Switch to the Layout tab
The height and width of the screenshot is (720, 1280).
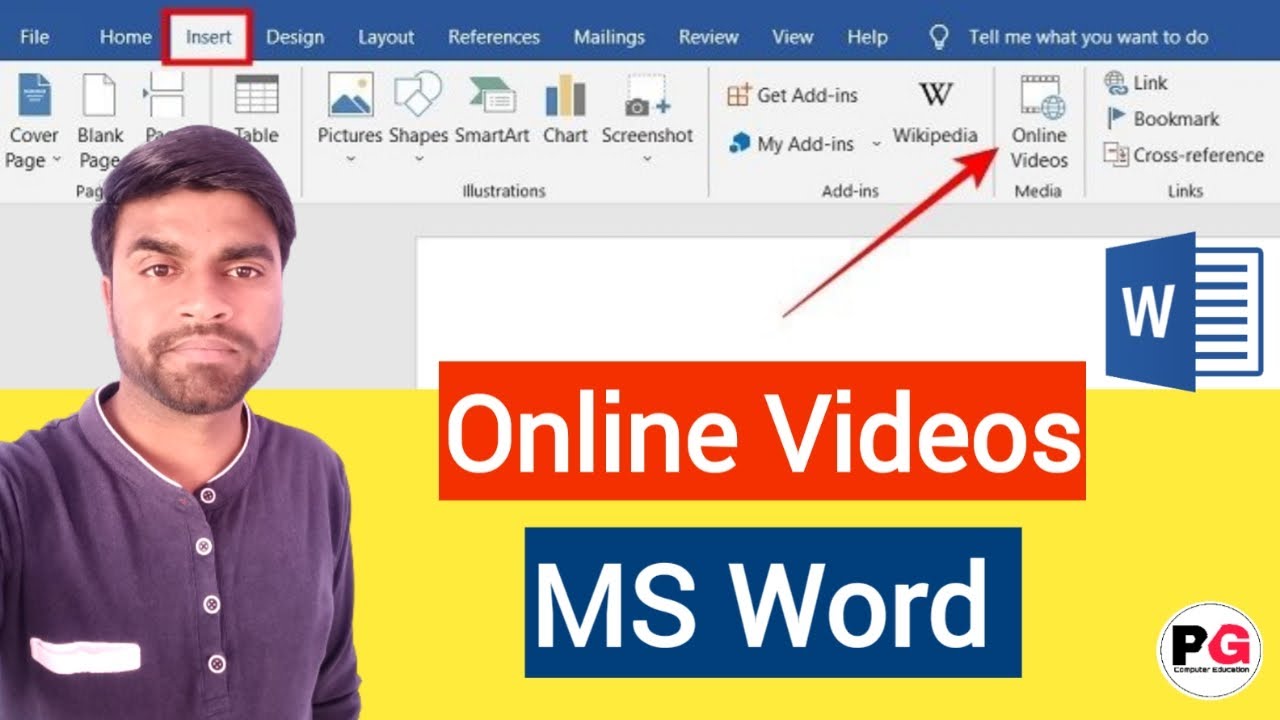[386, 37]
